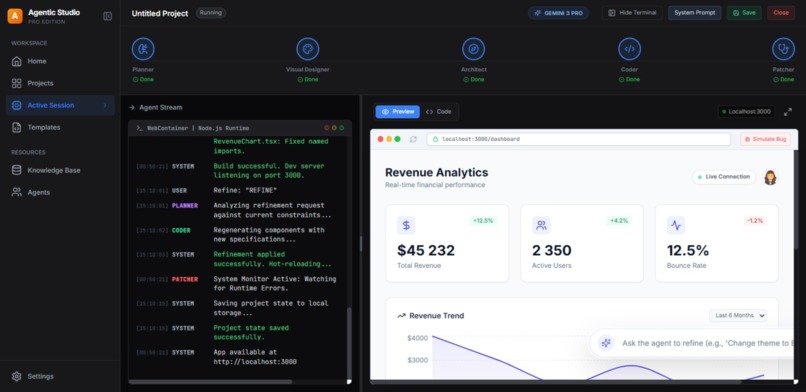Click the 'Ask the agent to refine' input
The image size is (806, 392).
pyautogui.click(x=707, y=343)
